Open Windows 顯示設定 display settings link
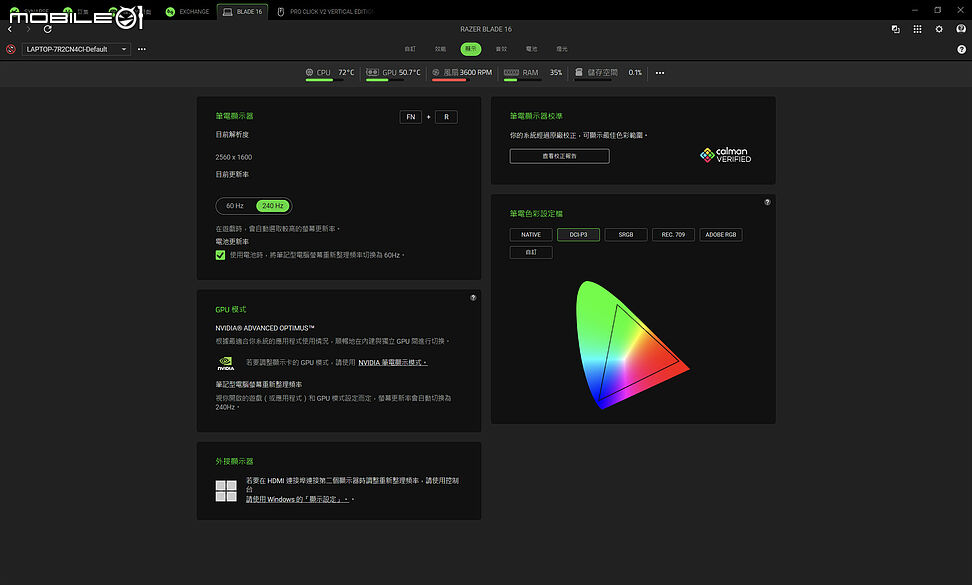This screenshot has height=585, width=972. [x=298, y=499]
